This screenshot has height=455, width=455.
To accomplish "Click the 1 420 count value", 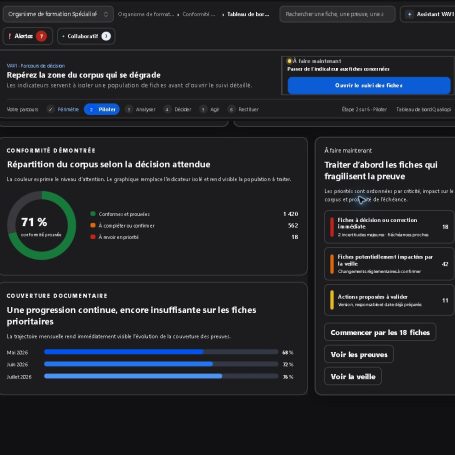I will [291, 214].
